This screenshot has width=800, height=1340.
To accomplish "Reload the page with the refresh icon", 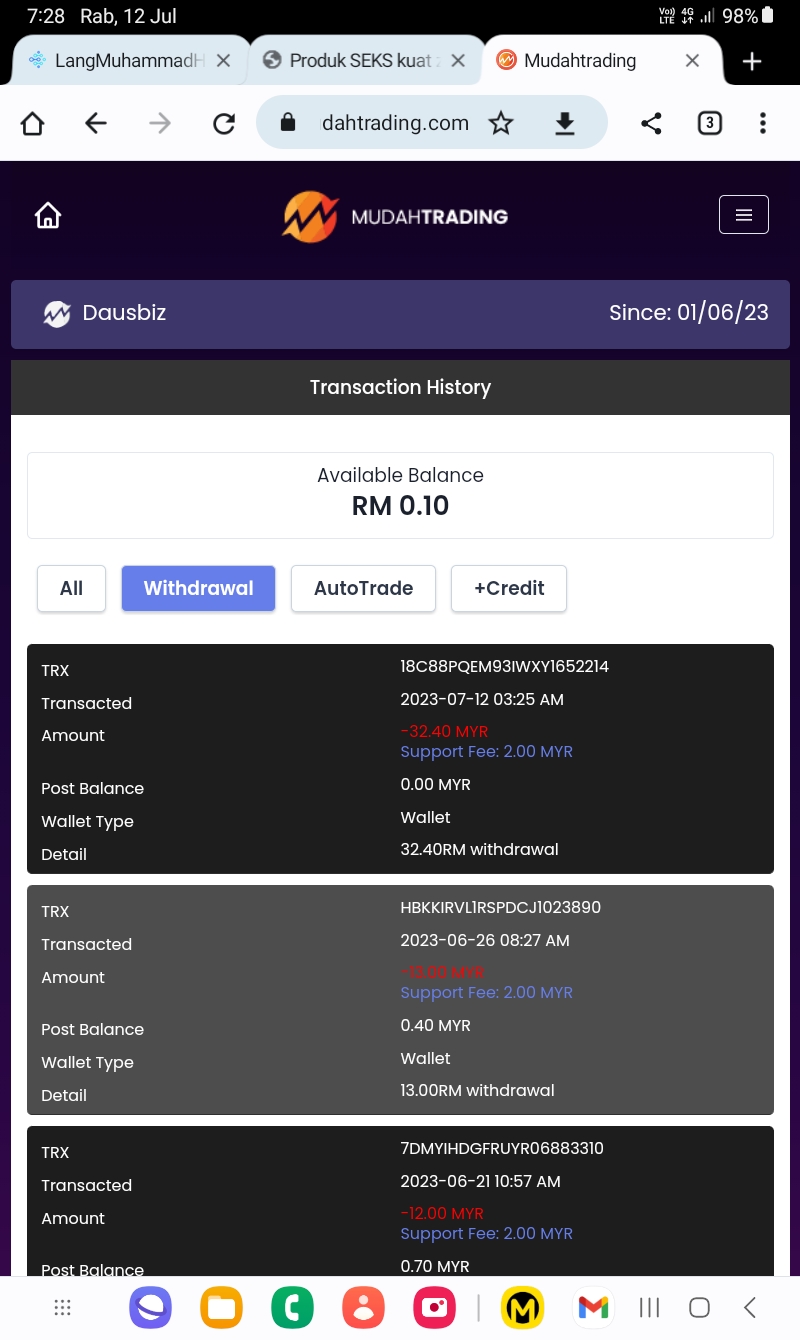I will coord(224,123).
